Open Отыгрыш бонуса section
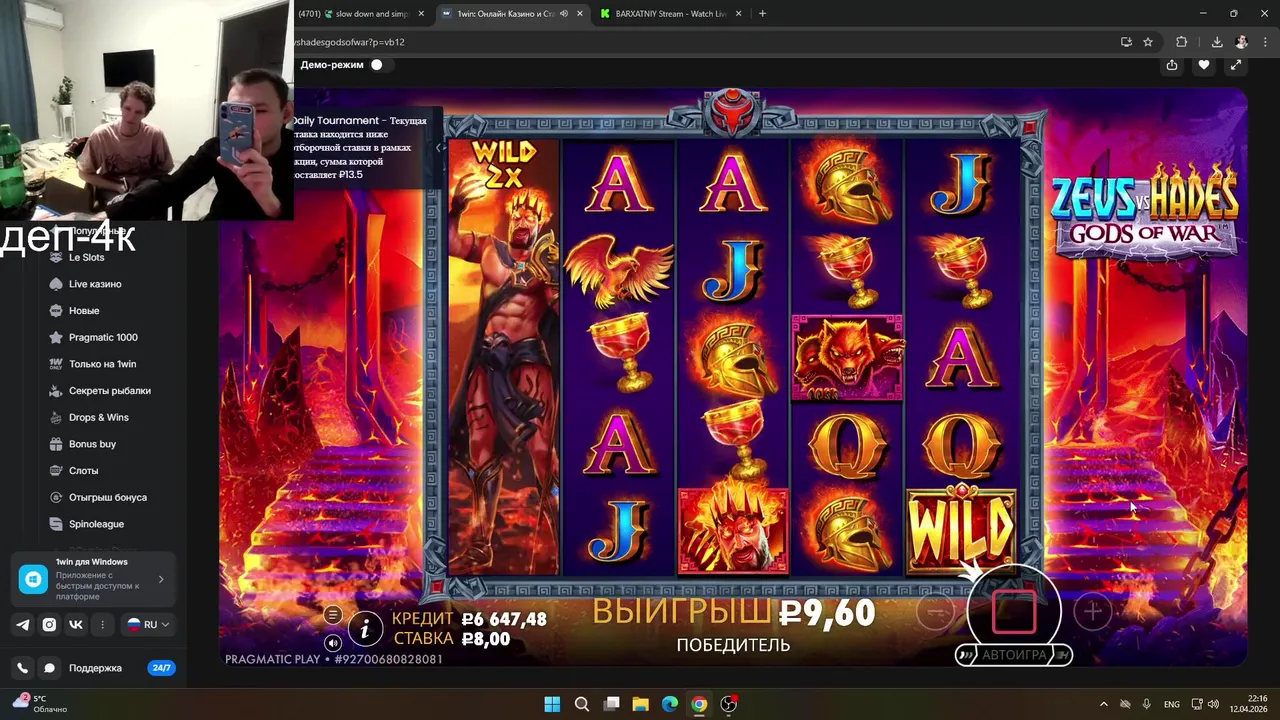The height and width of the screenshot is (720, 1280). tap(108, 497)
